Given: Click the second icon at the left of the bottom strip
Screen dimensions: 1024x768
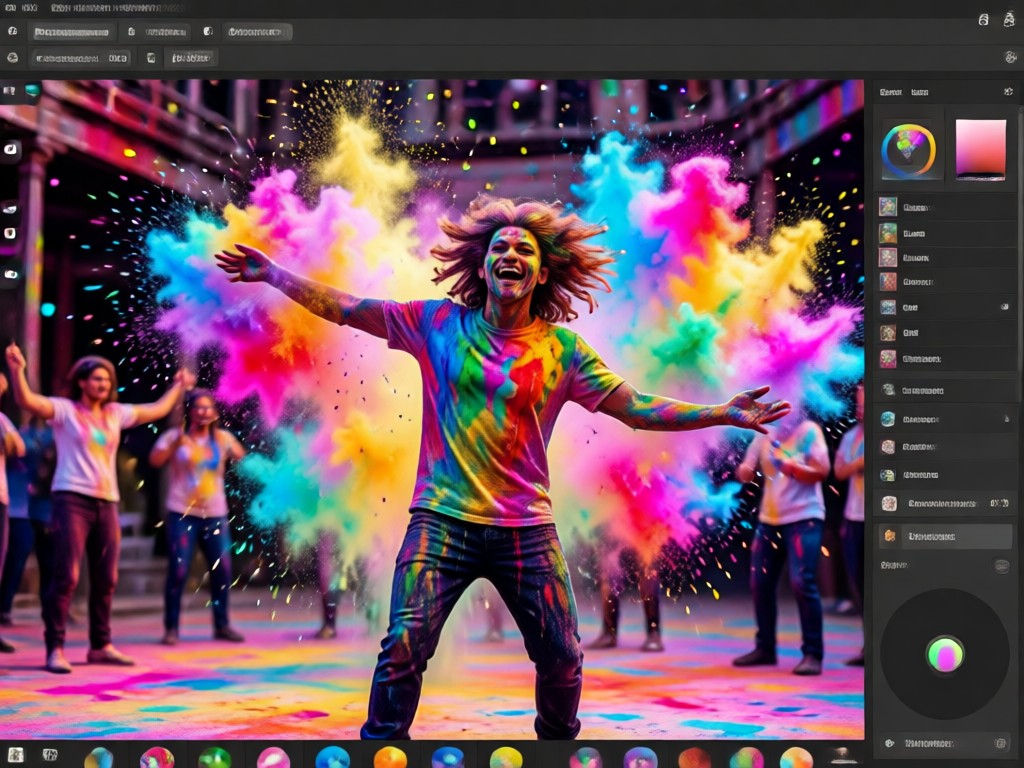Looking at the screenshot, I should coord(50,755).
